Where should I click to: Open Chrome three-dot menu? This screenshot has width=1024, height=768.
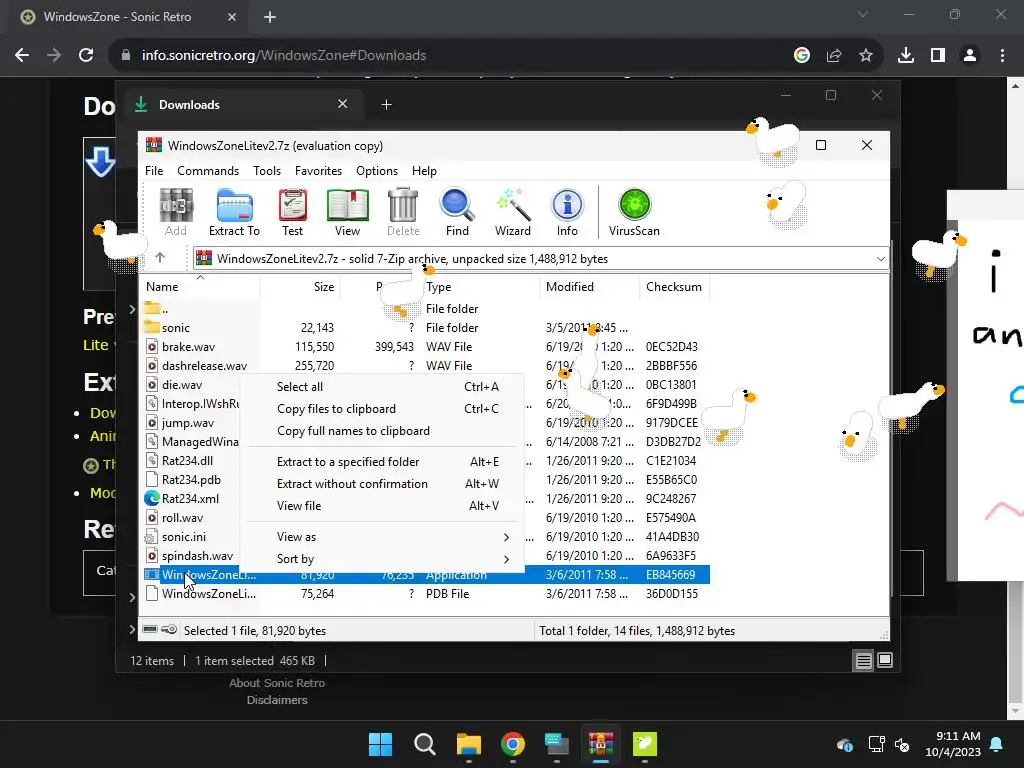(1002, 56)
